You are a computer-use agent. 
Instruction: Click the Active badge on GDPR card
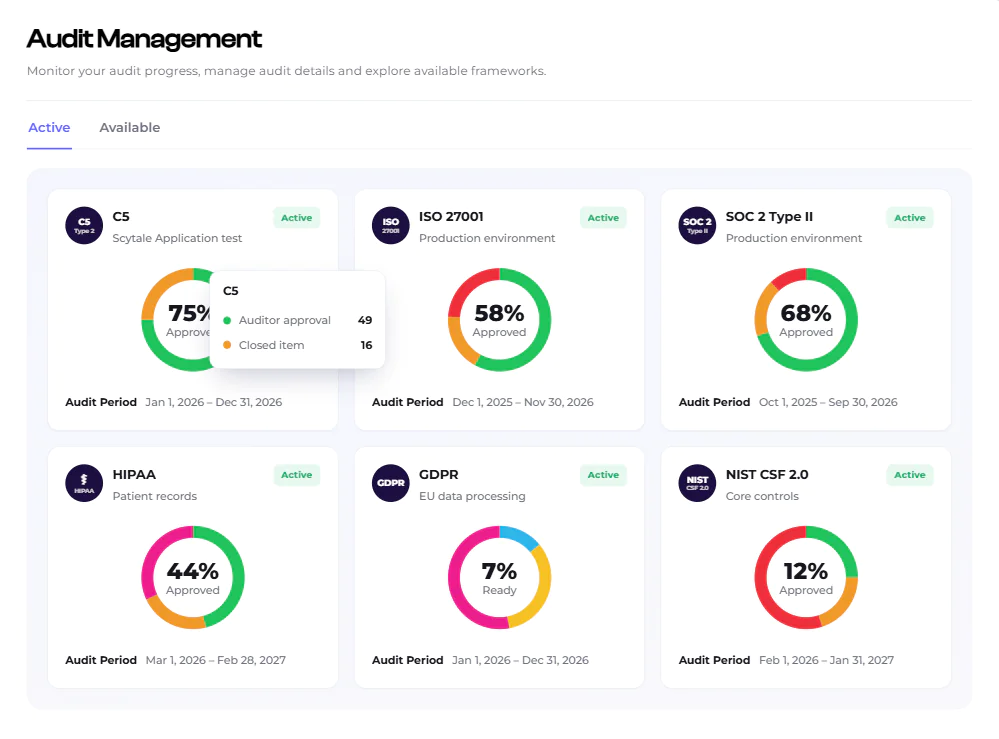coord(603,475)
